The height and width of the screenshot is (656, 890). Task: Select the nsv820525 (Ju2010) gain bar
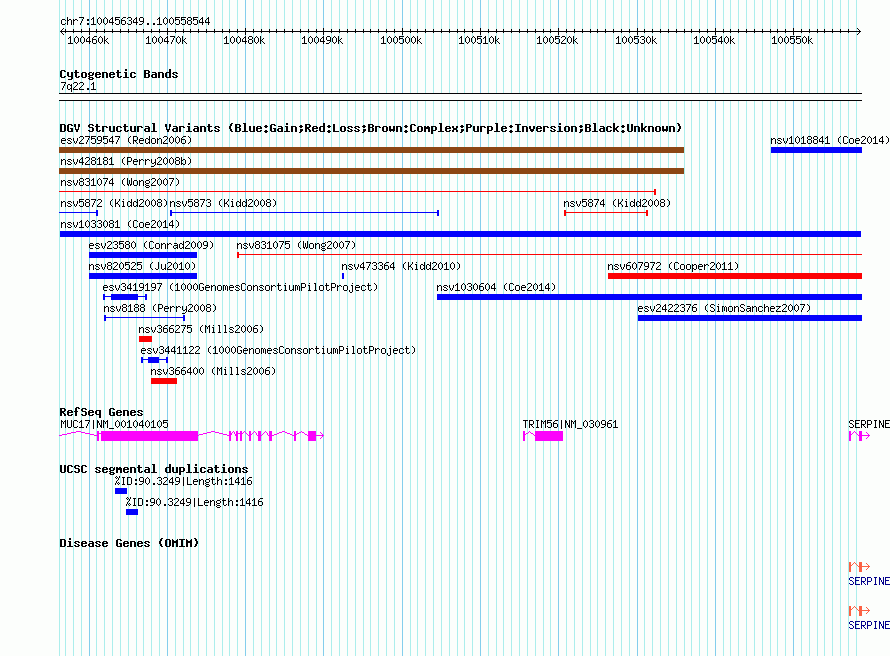[143, 276]
